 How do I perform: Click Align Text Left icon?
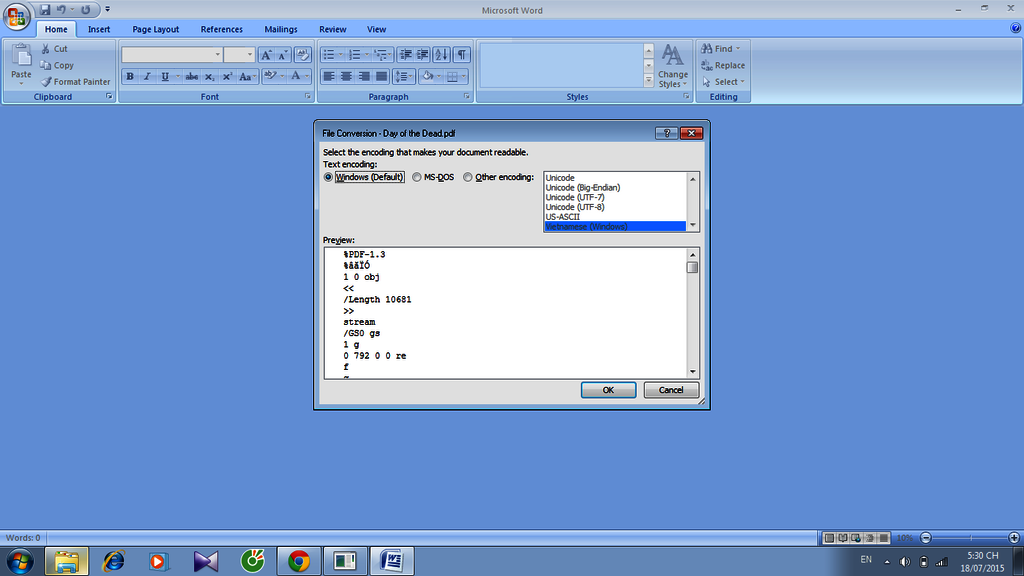(329, 76)
